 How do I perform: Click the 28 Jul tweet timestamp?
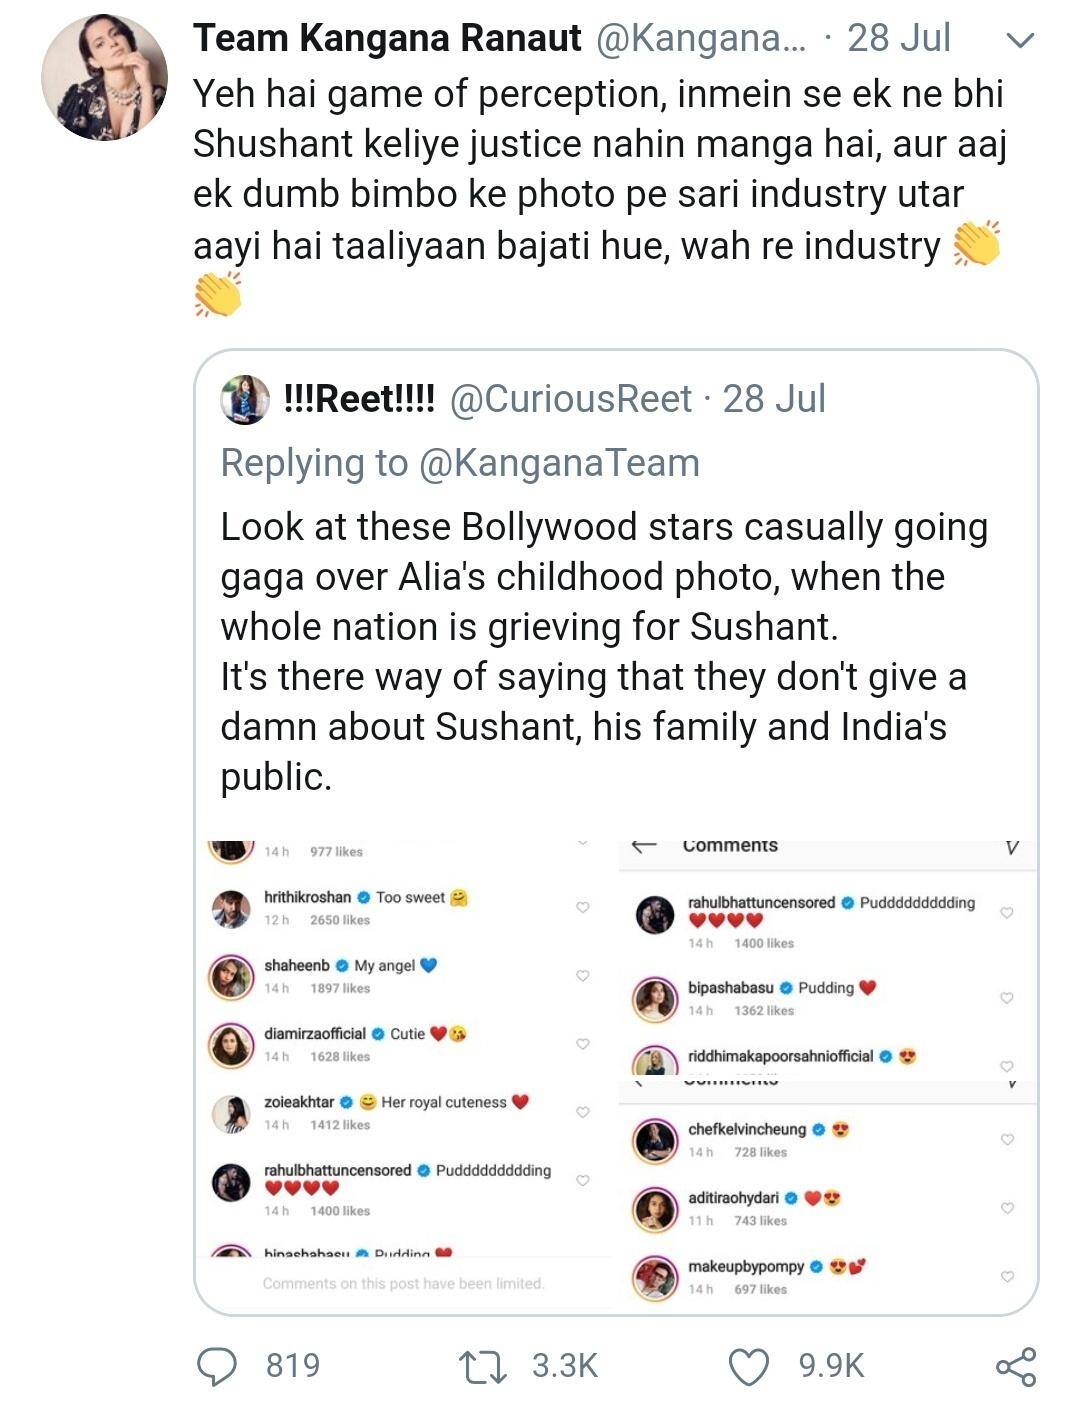898,39
